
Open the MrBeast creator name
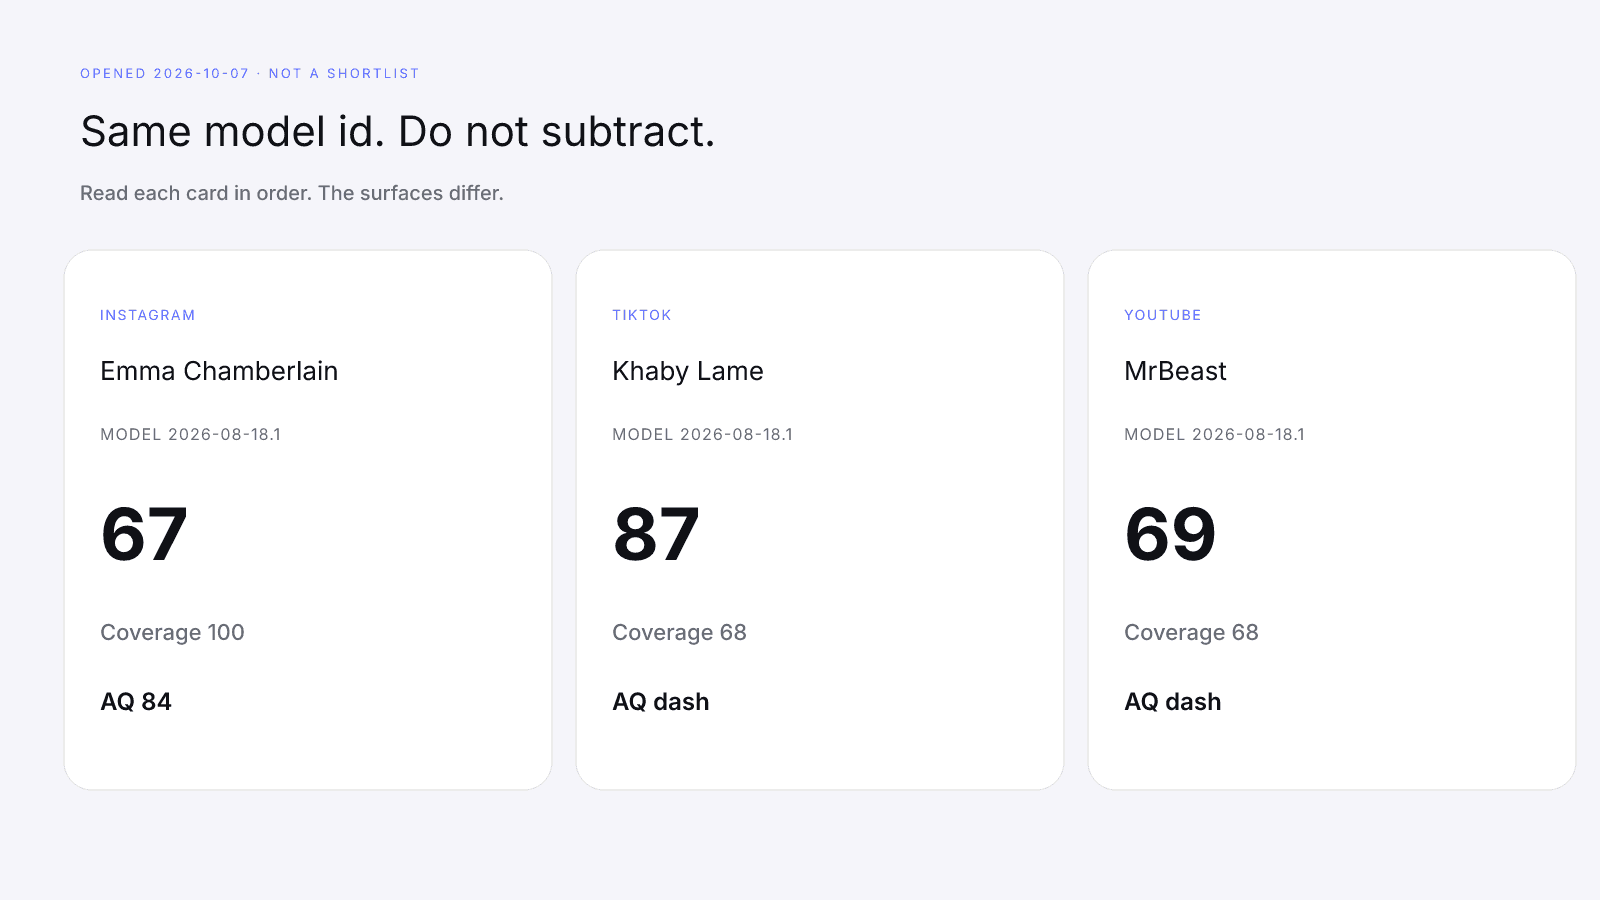(1175, 371)
